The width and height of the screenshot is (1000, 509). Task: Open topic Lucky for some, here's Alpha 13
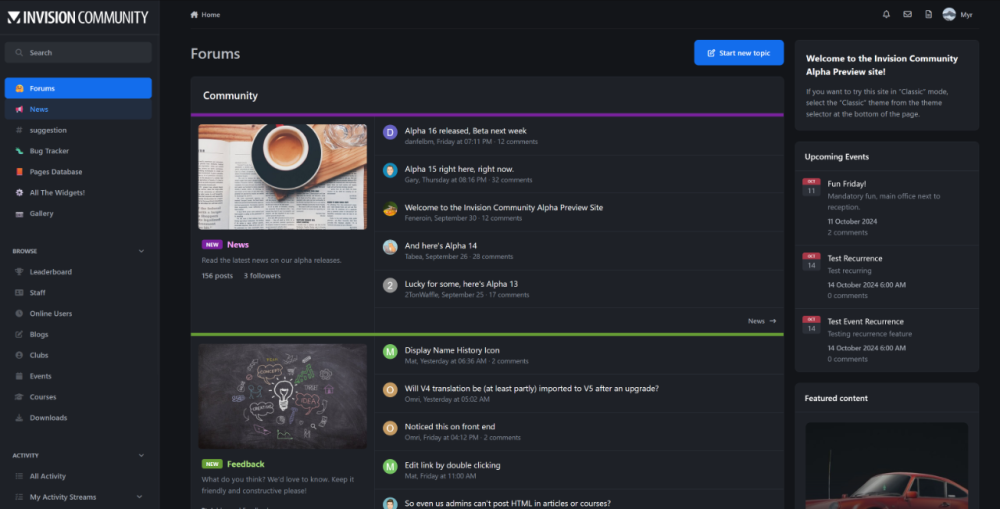point(461,284)
